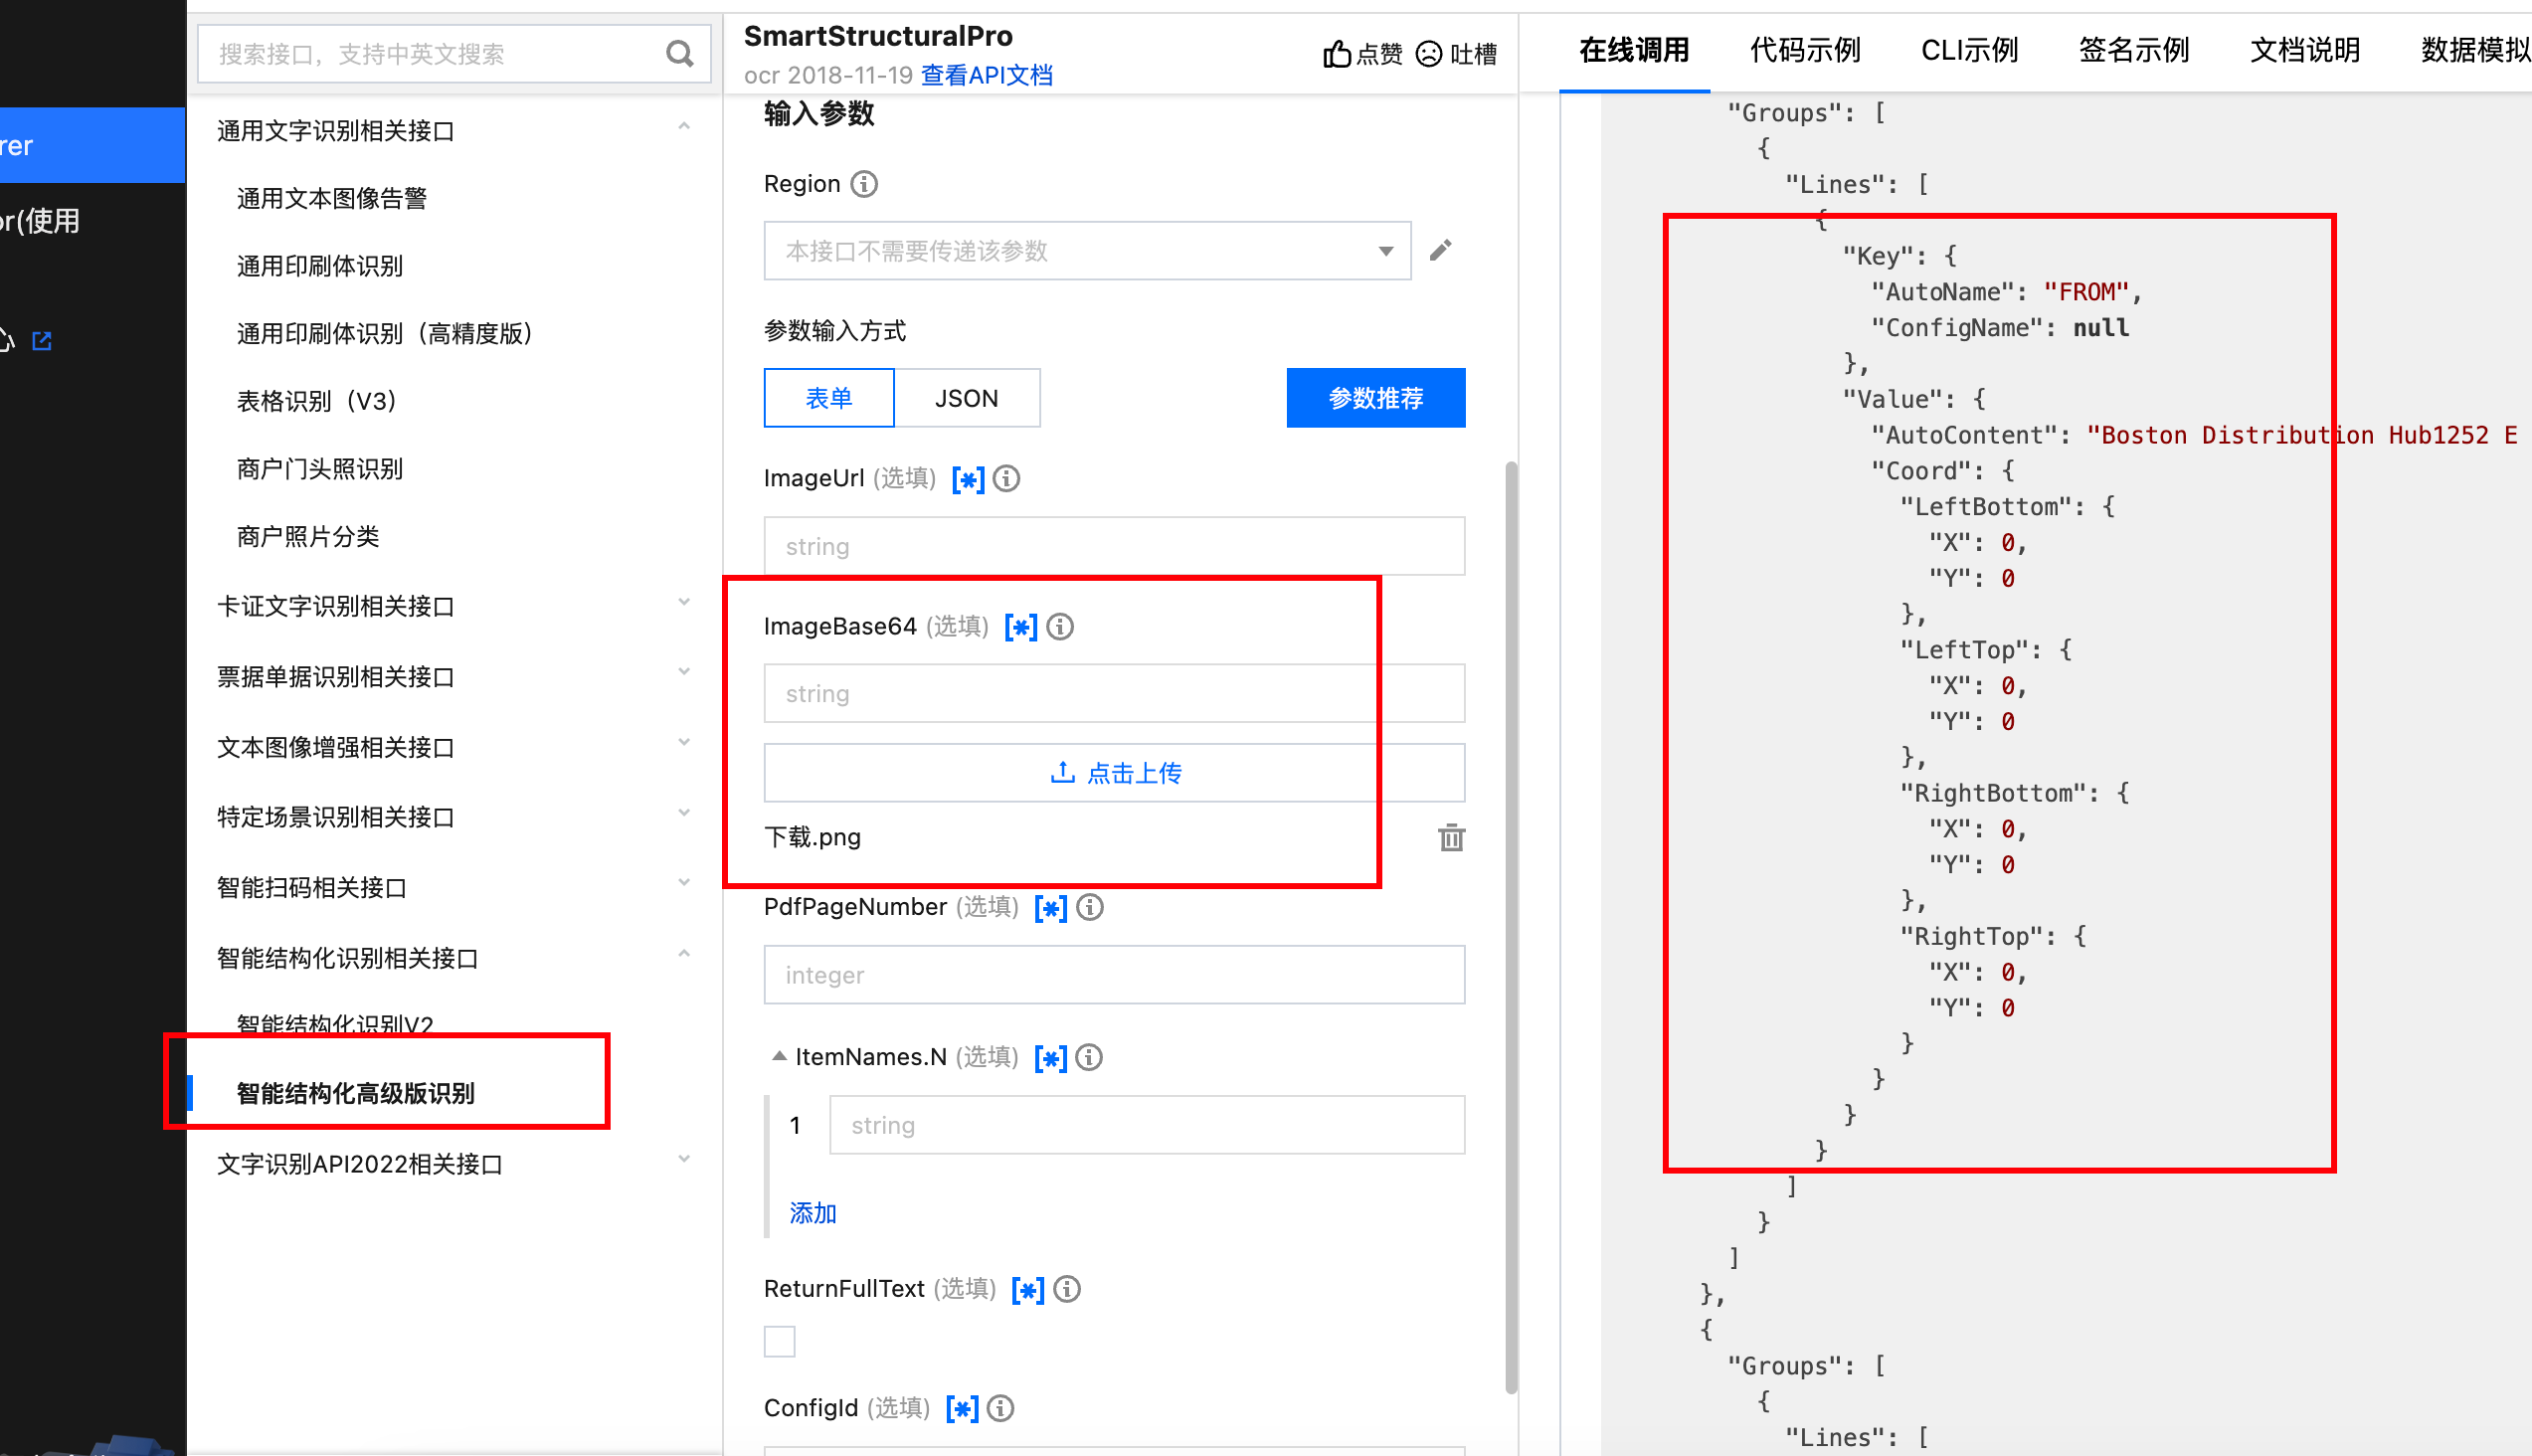Open the external link icon in sidebar
The width and height of the screenshot is (2532, 1456).
click(42, 341)
